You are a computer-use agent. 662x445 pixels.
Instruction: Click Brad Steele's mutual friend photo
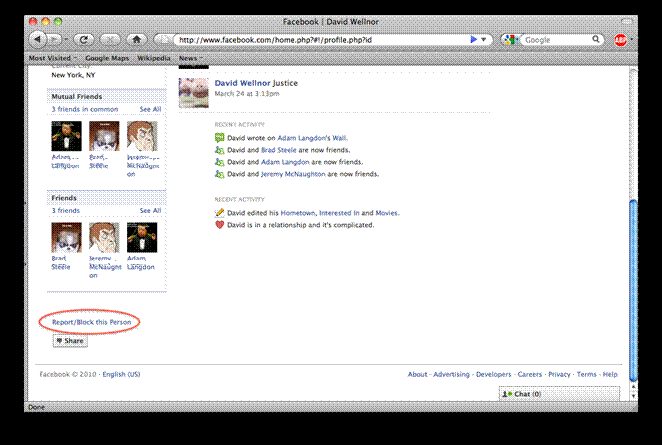[104, 136]
